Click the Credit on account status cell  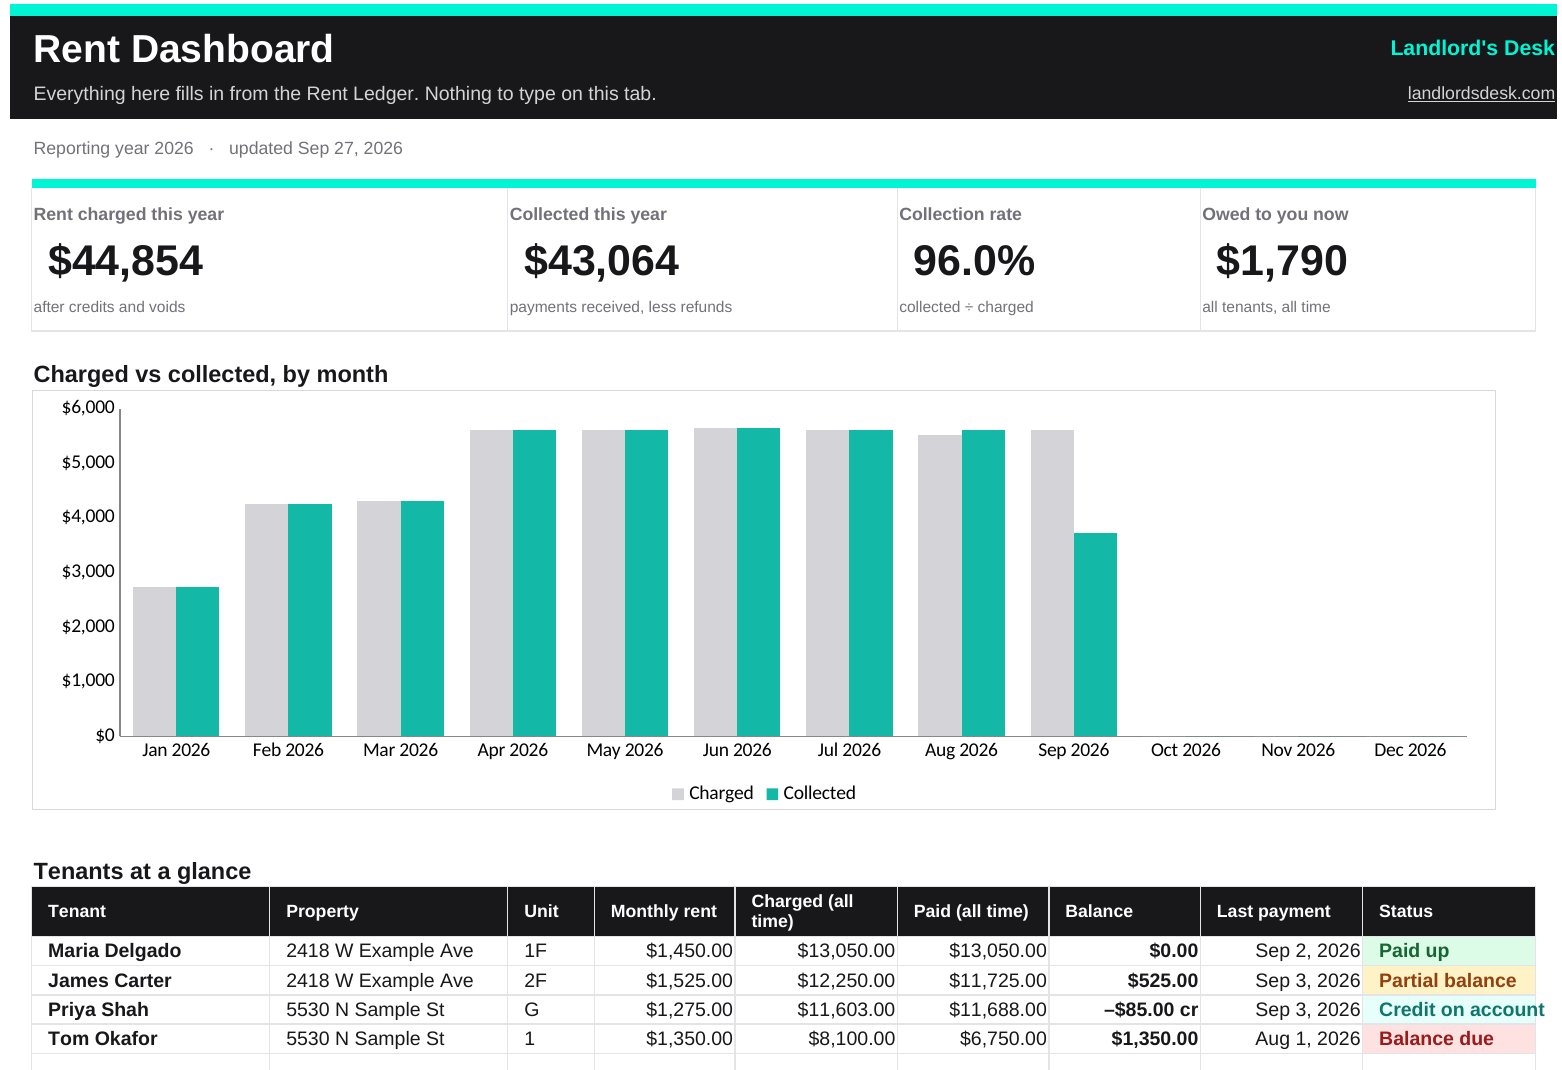pyautogui.click(x=1448, y=1010)
